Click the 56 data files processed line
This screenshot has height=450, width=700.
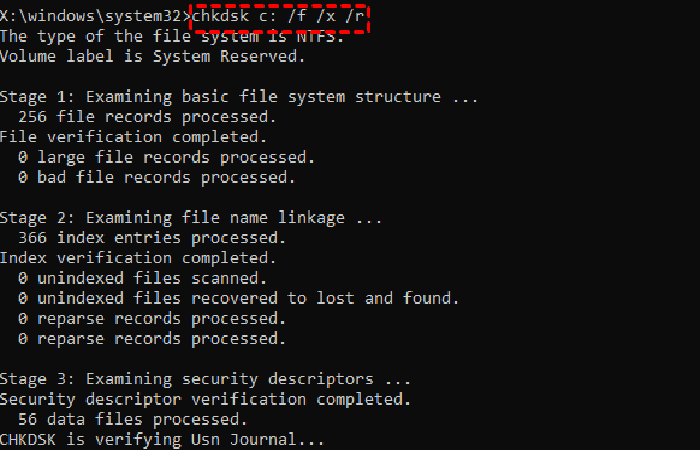[132, 420]
